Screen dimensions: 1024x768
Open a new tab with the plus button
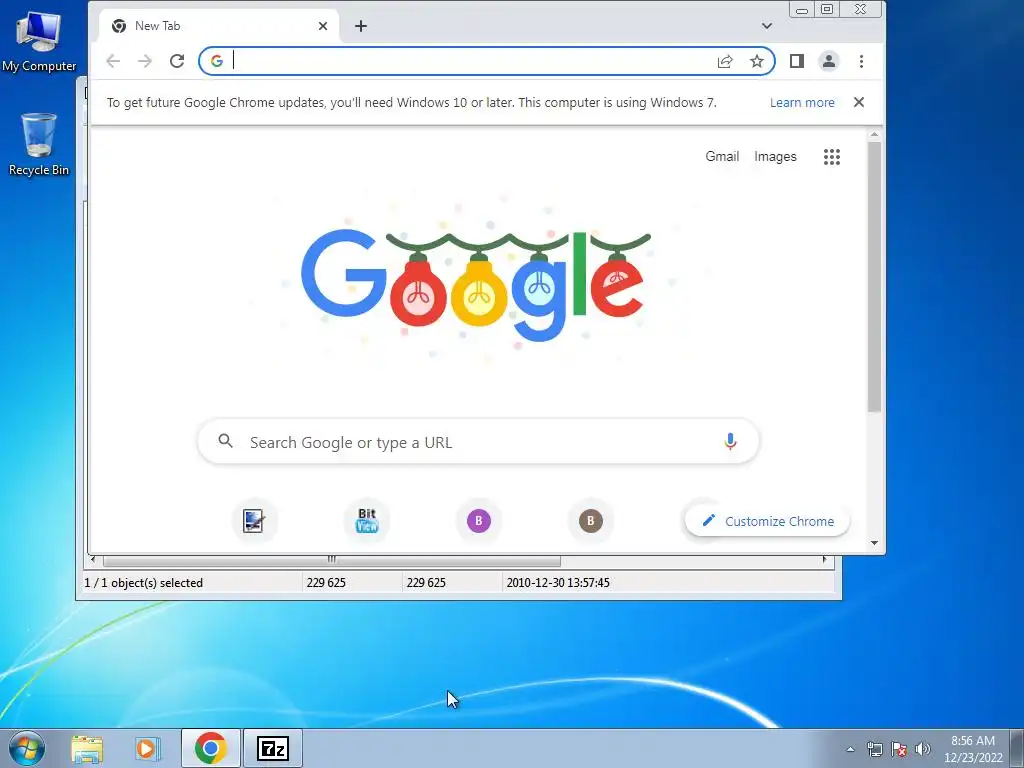pyautogui.click(x=360, y=26)
